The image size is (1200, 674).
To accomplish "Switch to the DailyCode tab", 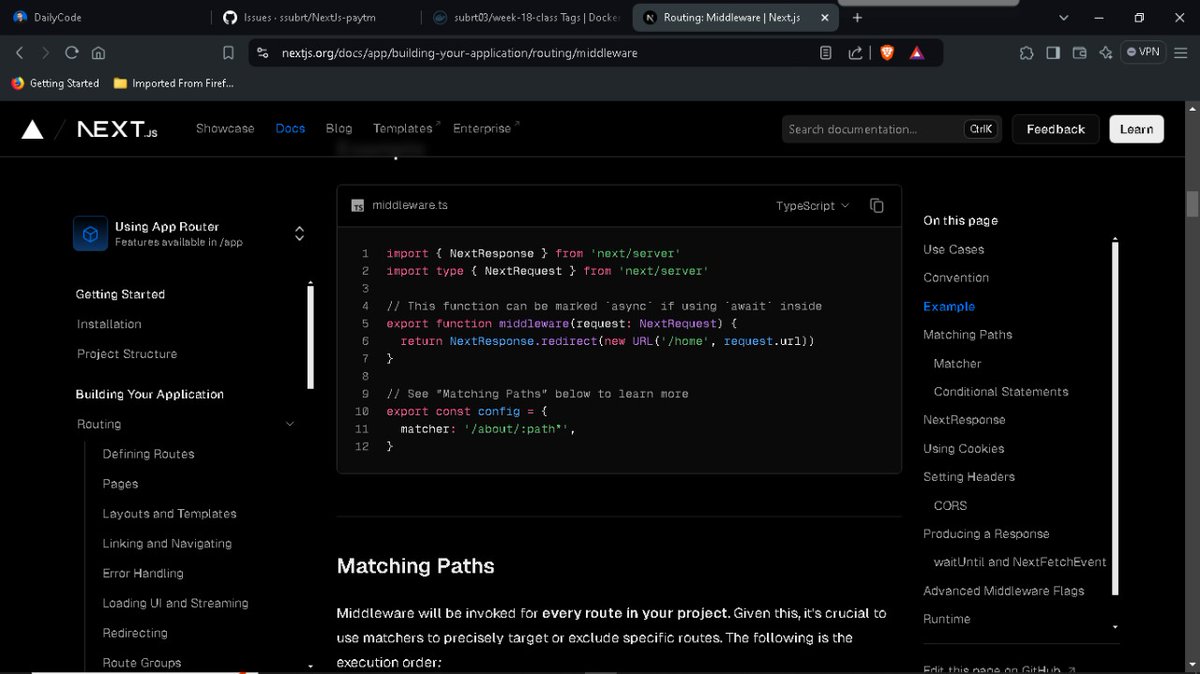I will click(x=104, y=17).
